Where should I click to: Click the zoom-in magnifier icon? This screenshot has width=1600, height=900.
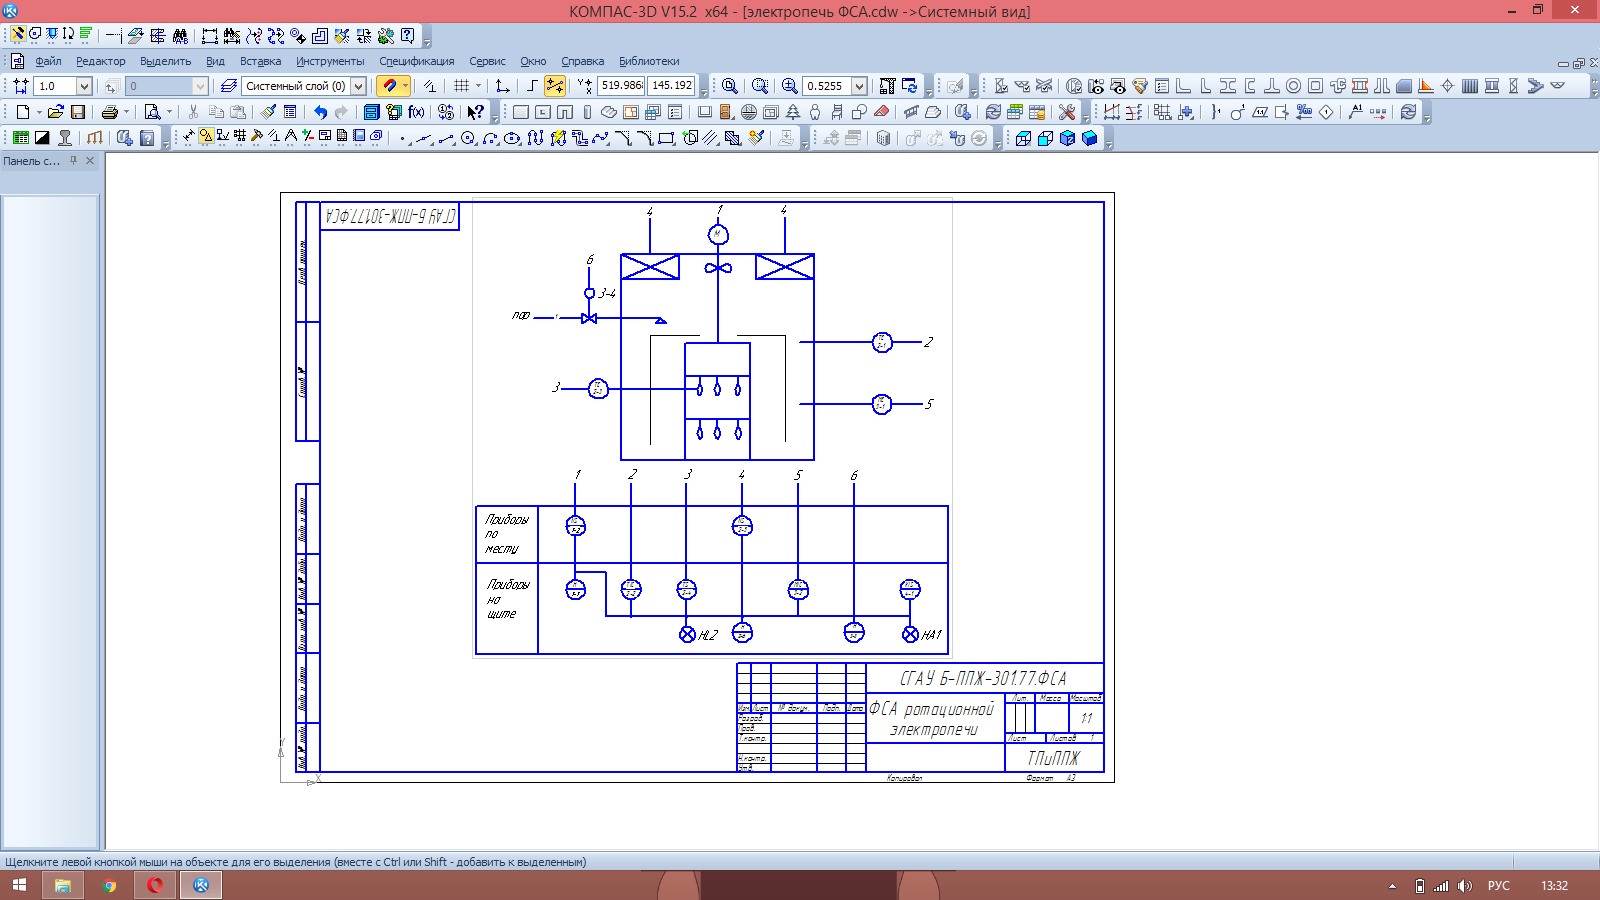pyautogui.click(x=790, y=86)
